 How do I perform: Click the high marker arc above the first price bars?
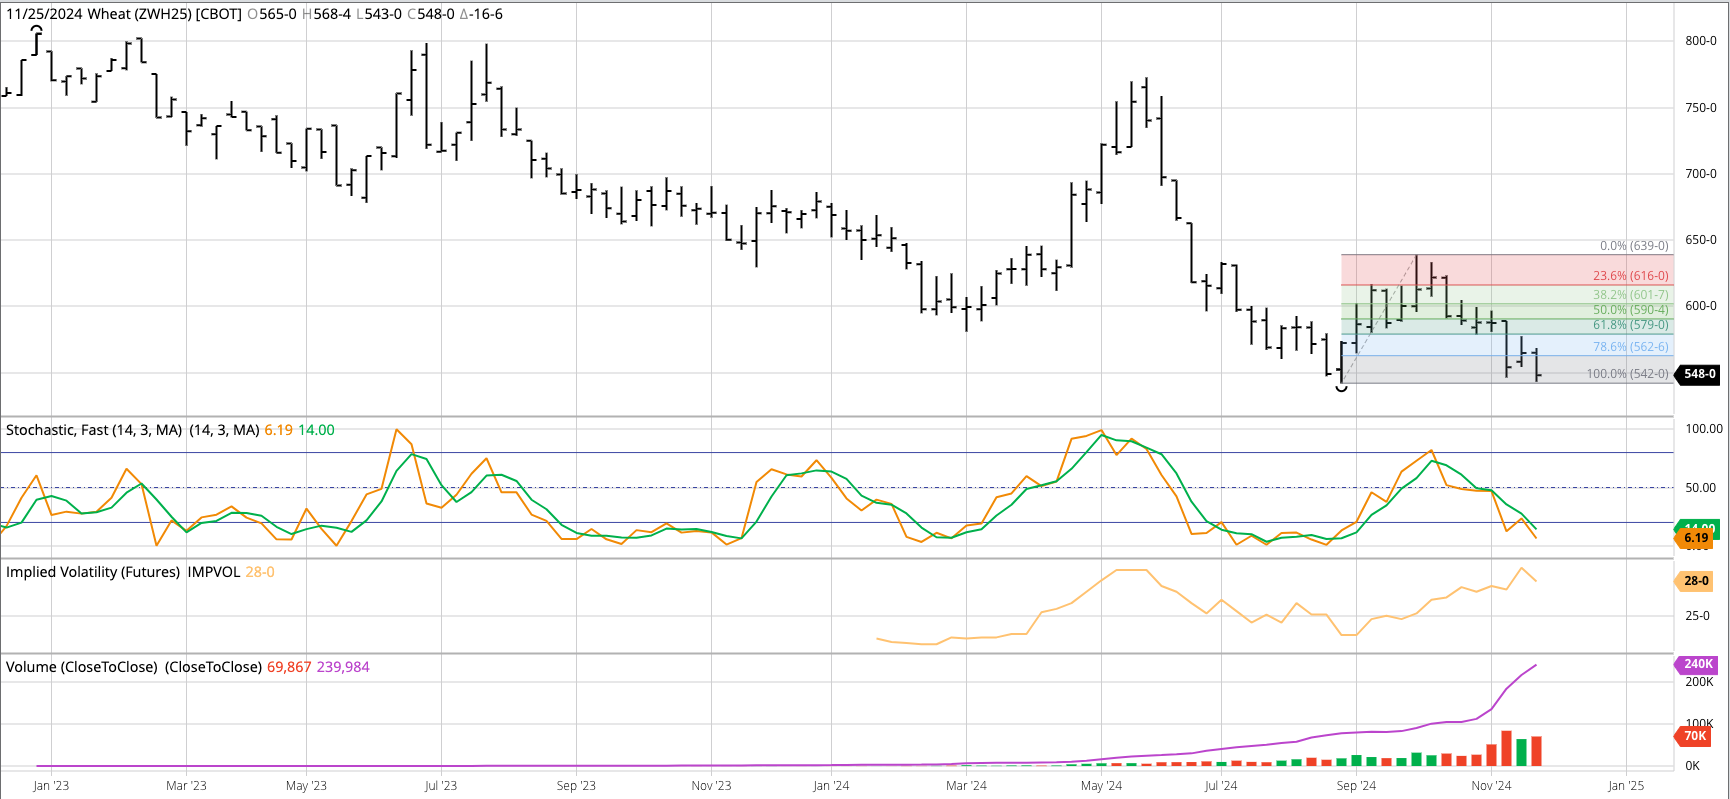(37, 30)
